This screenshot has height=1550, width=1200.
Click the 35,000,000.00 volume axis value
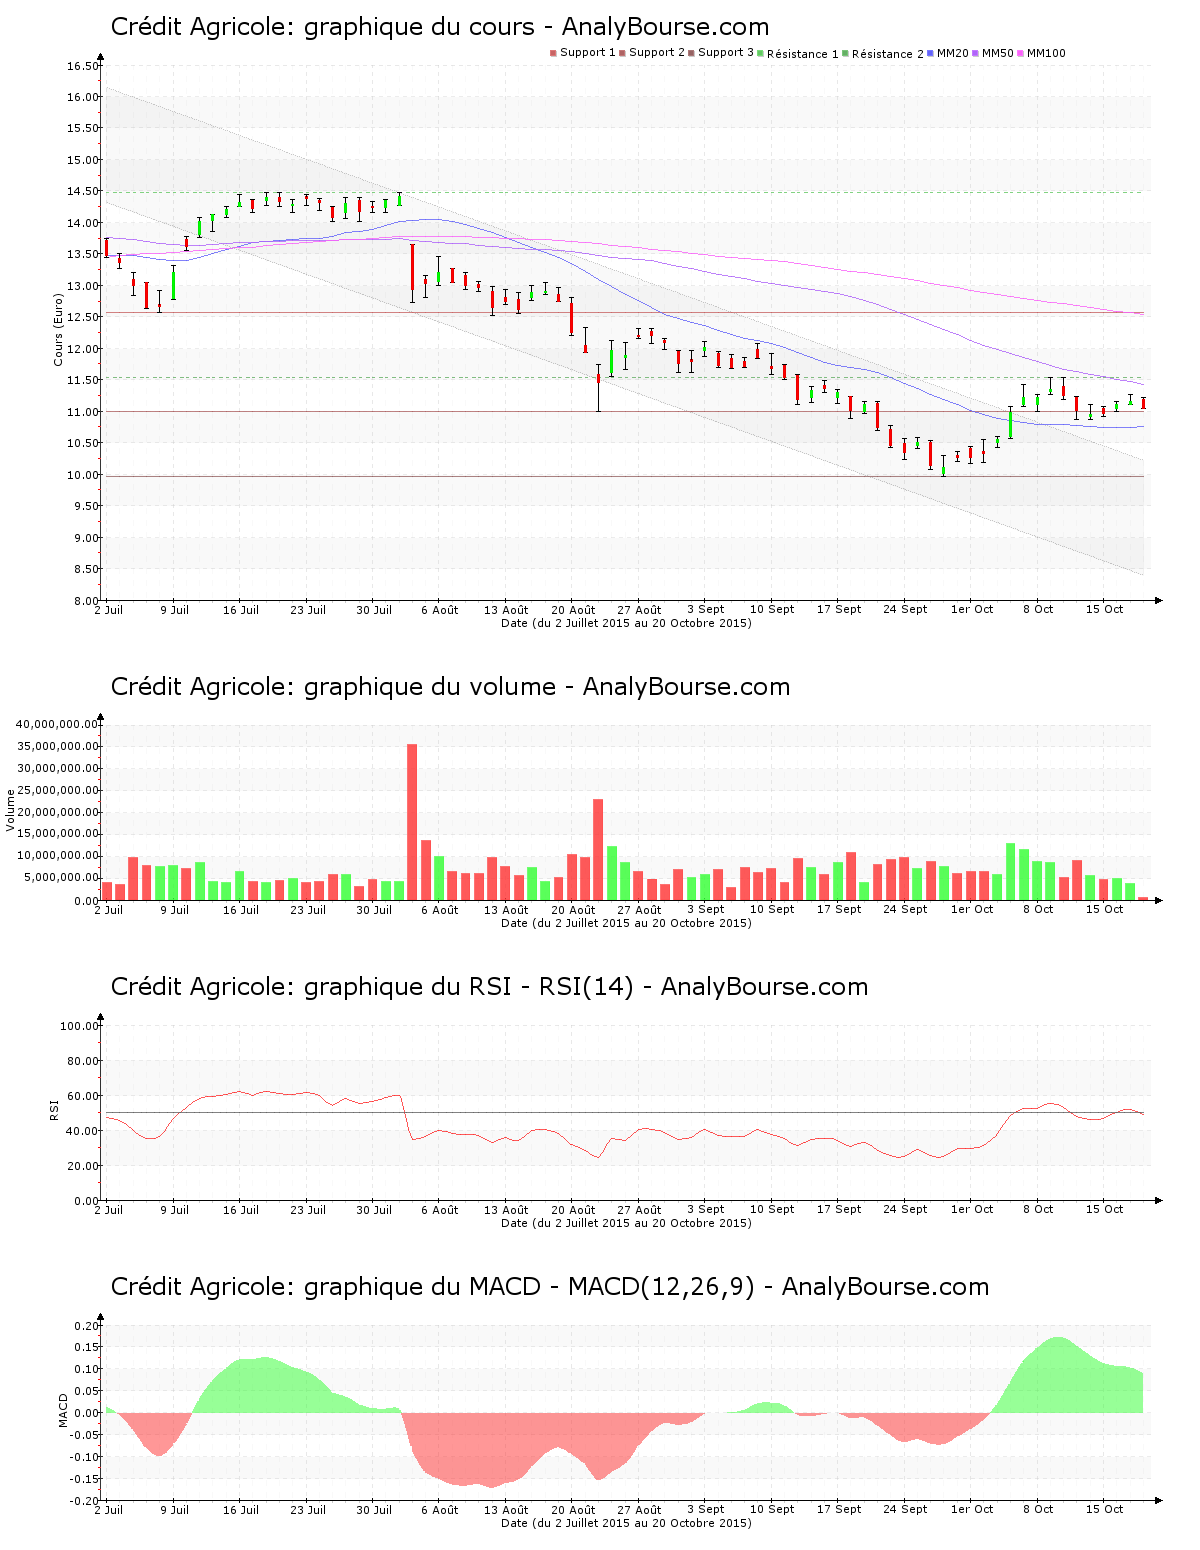pos(57,746)
